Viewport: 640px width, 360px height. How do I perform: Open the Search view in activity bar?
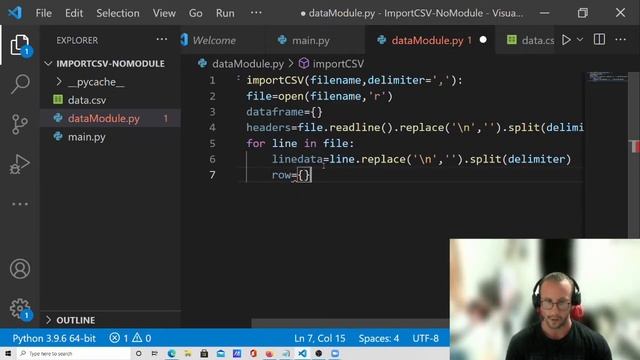pyautogui.click(x=20, y=84)
